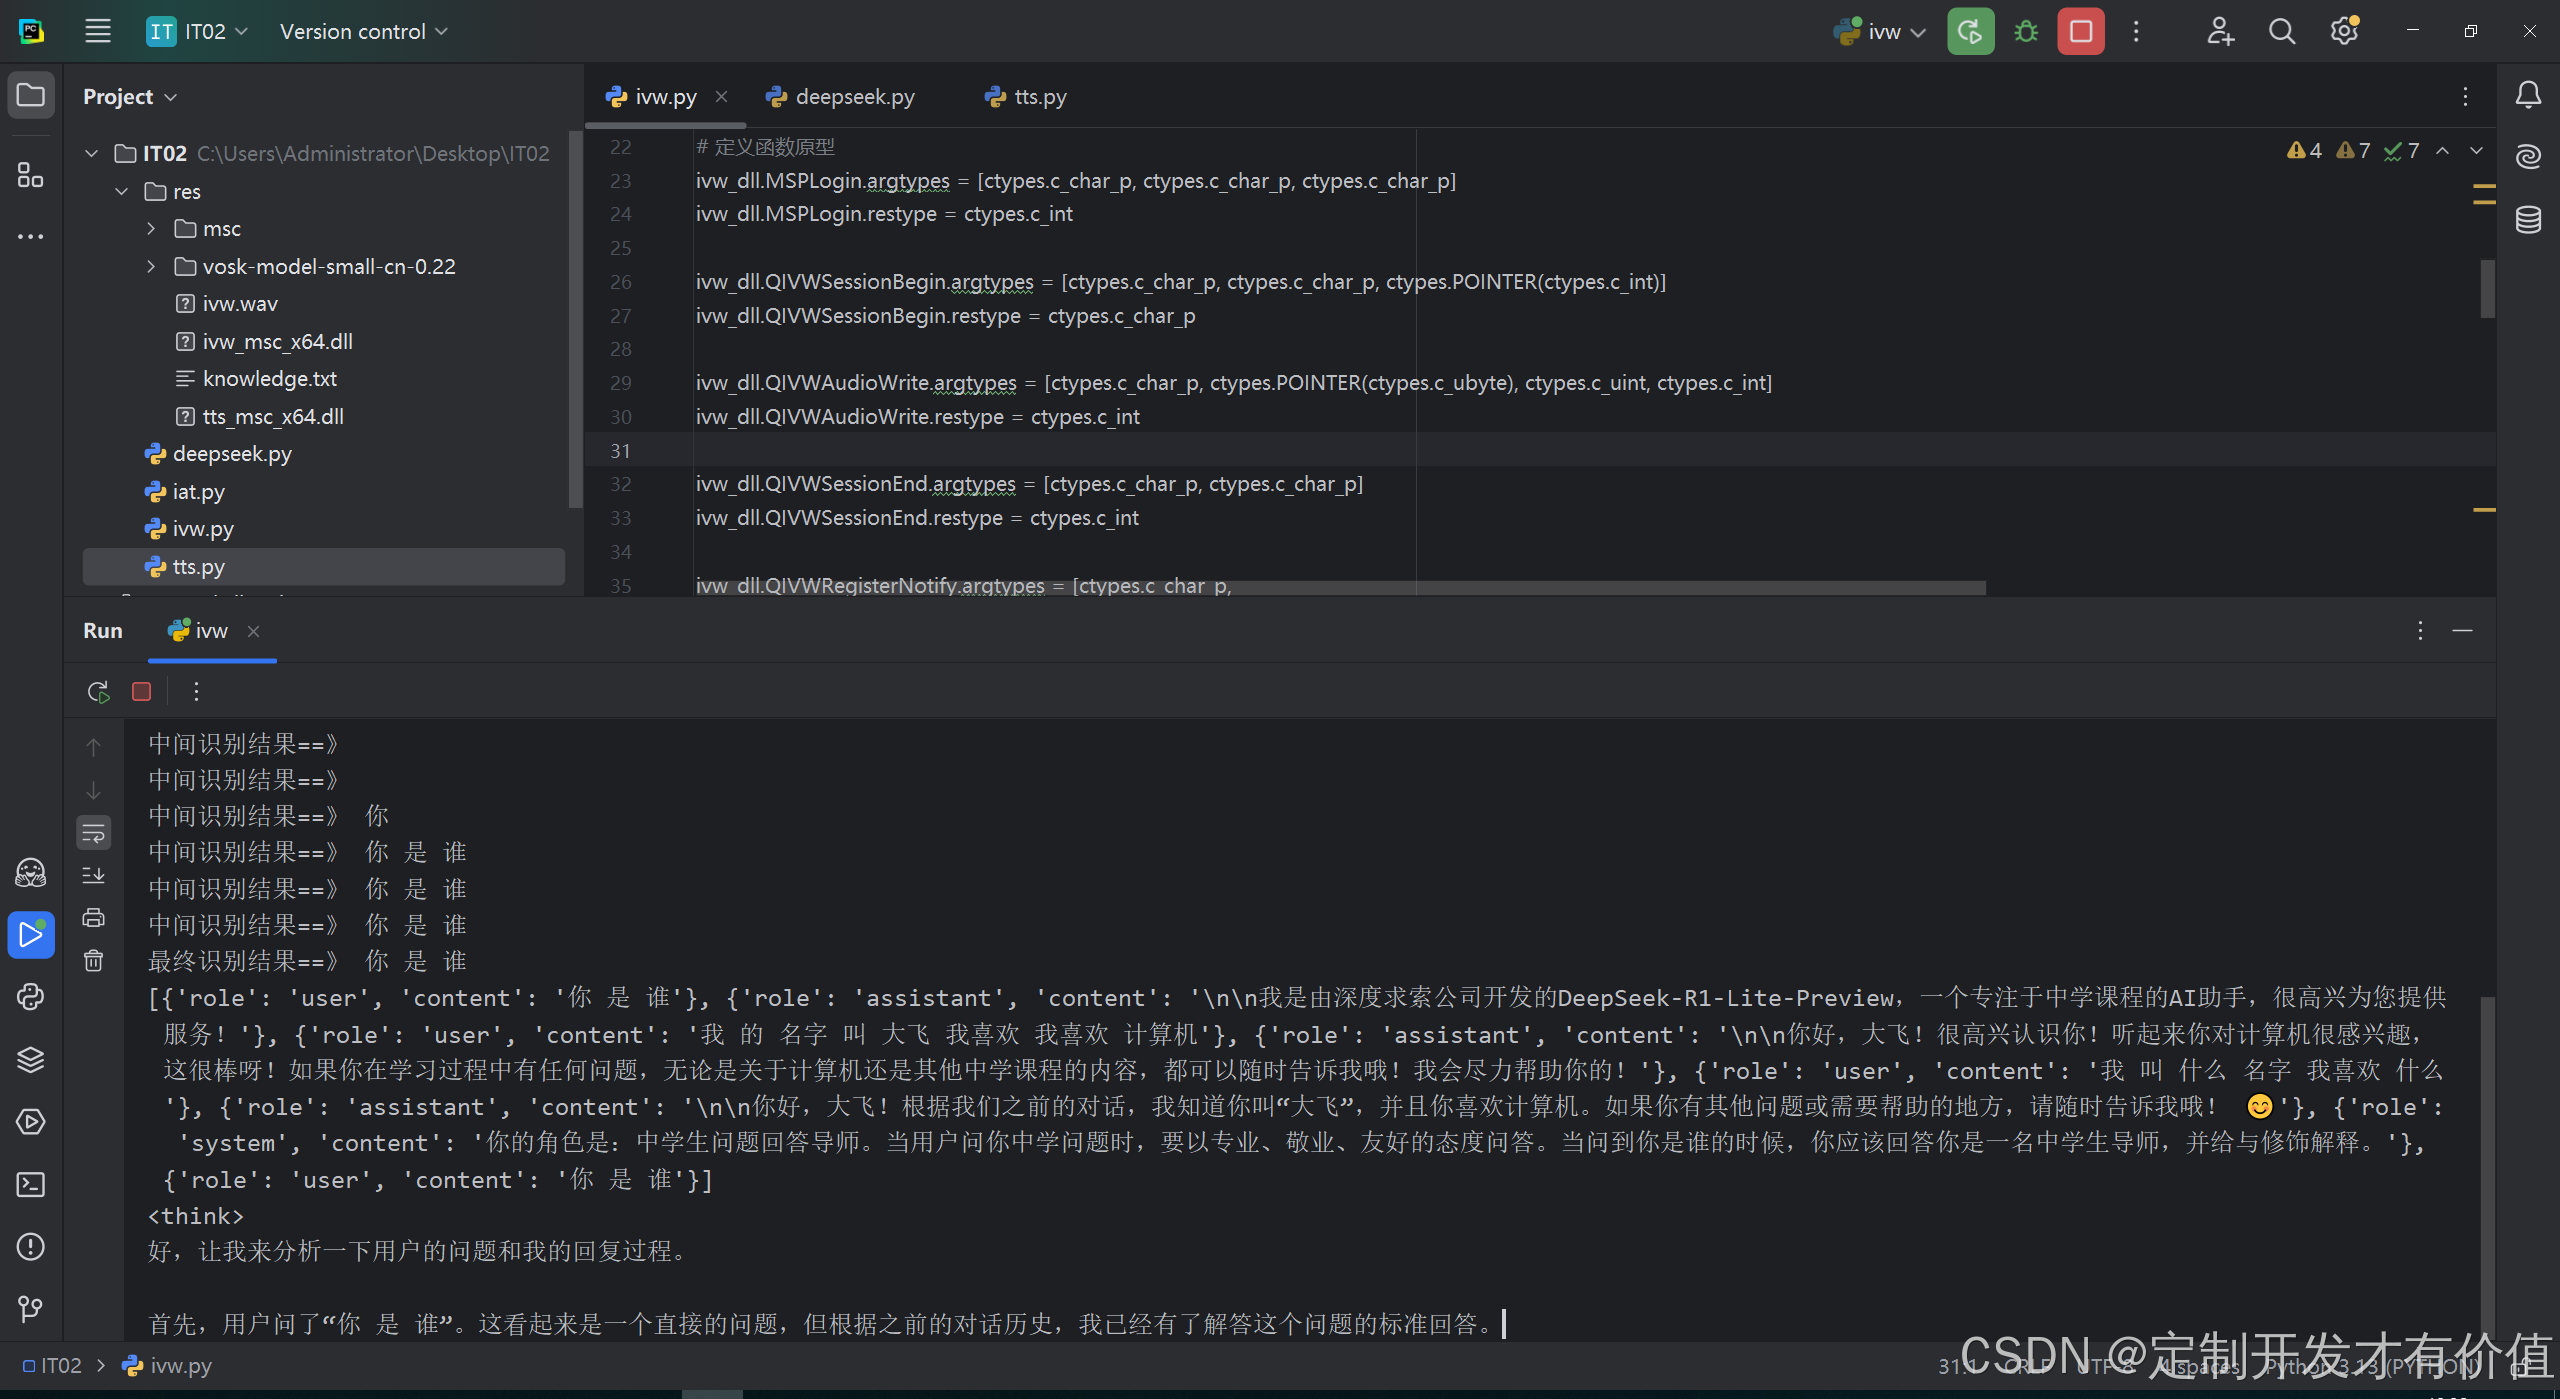The width and height of the screenshot is (2560, 1399).
Task: Stop the running ivw process
Action: tap(2080, 32)
